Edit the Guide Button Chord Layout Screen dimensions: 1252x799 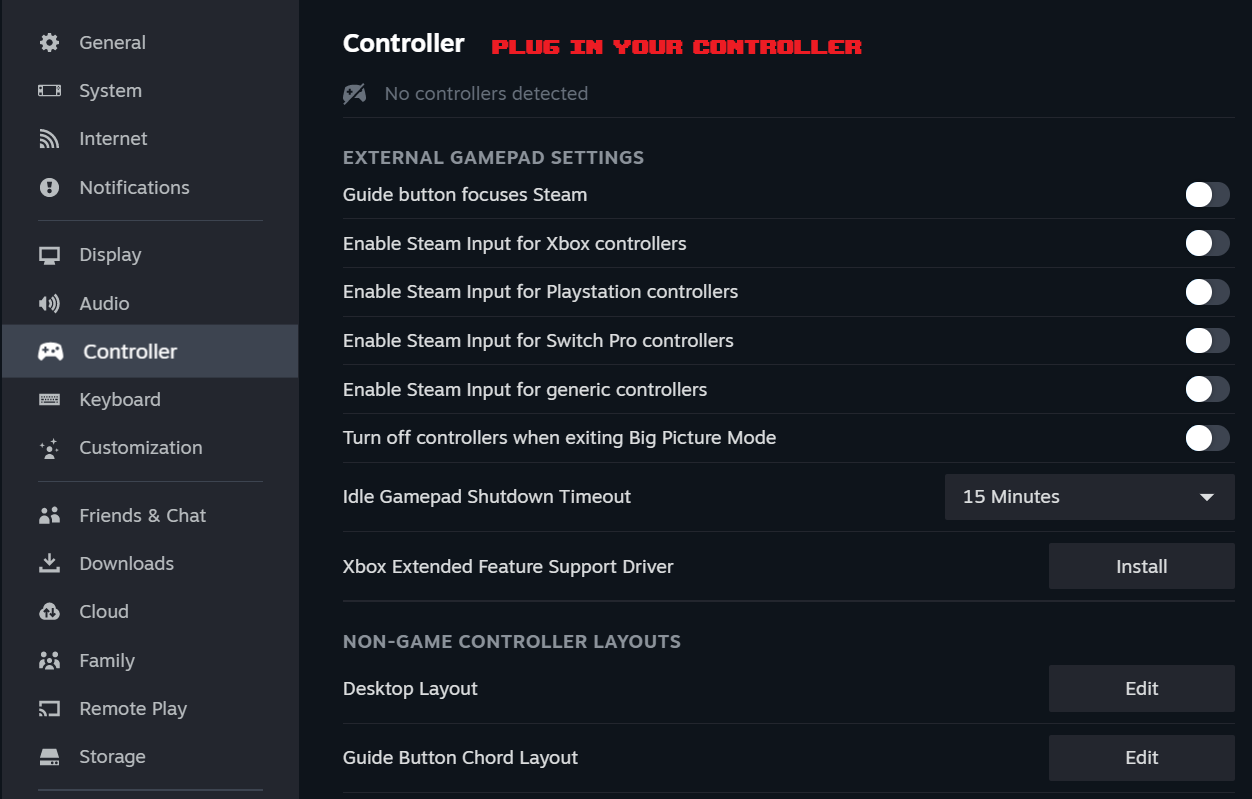click(x=1141, y=758)
